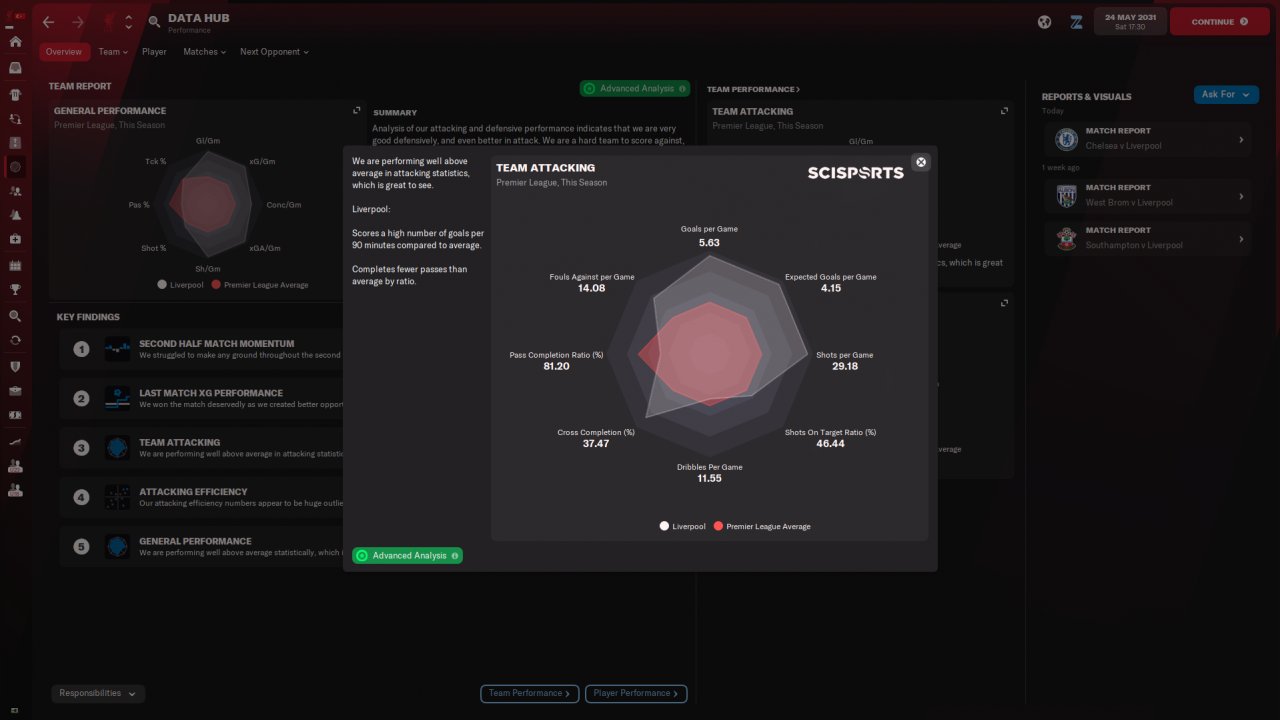The width and height of the screenshot is (1280, 720).
Task: Select the Data Hub icon in the sidebar
Action: (15, 167)
